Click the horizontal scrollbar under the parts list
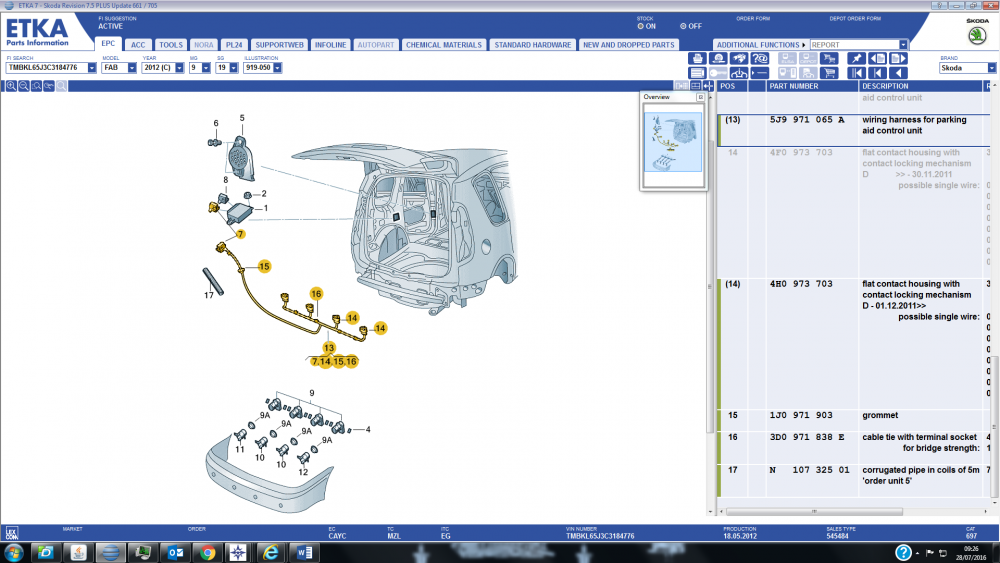 point(814,511)
